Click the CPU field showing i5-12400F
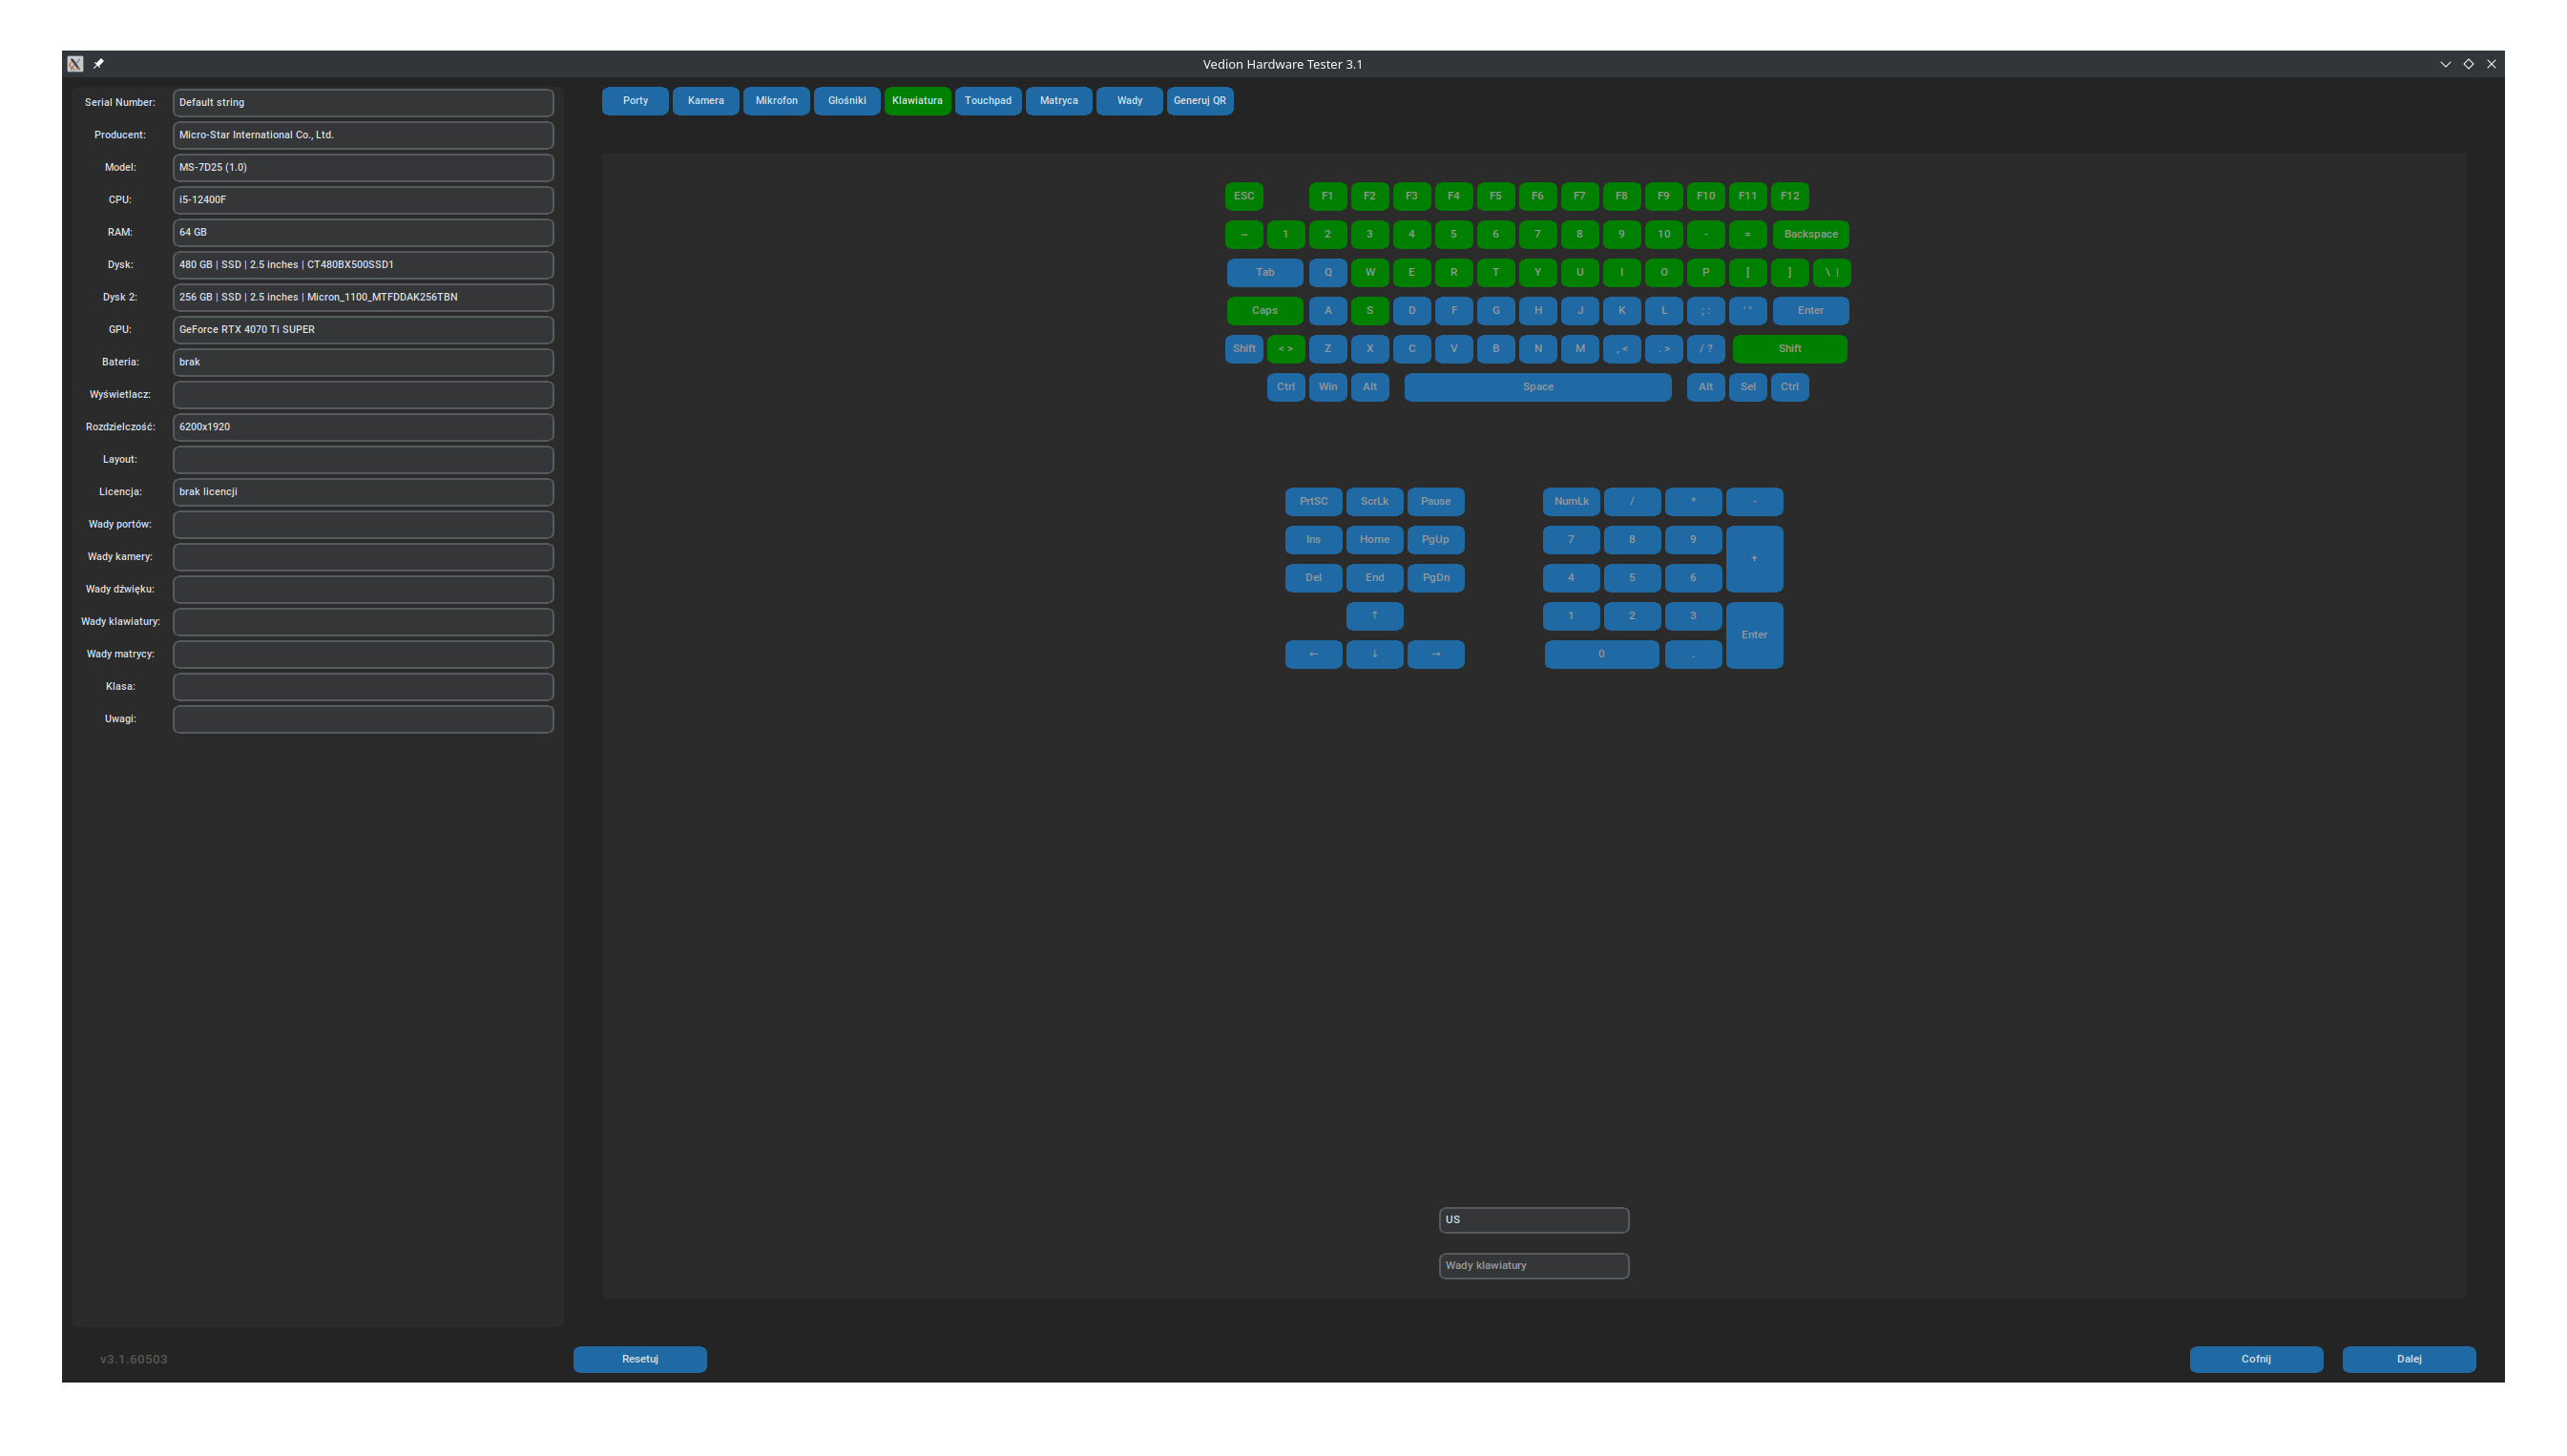 pos(363,200)
